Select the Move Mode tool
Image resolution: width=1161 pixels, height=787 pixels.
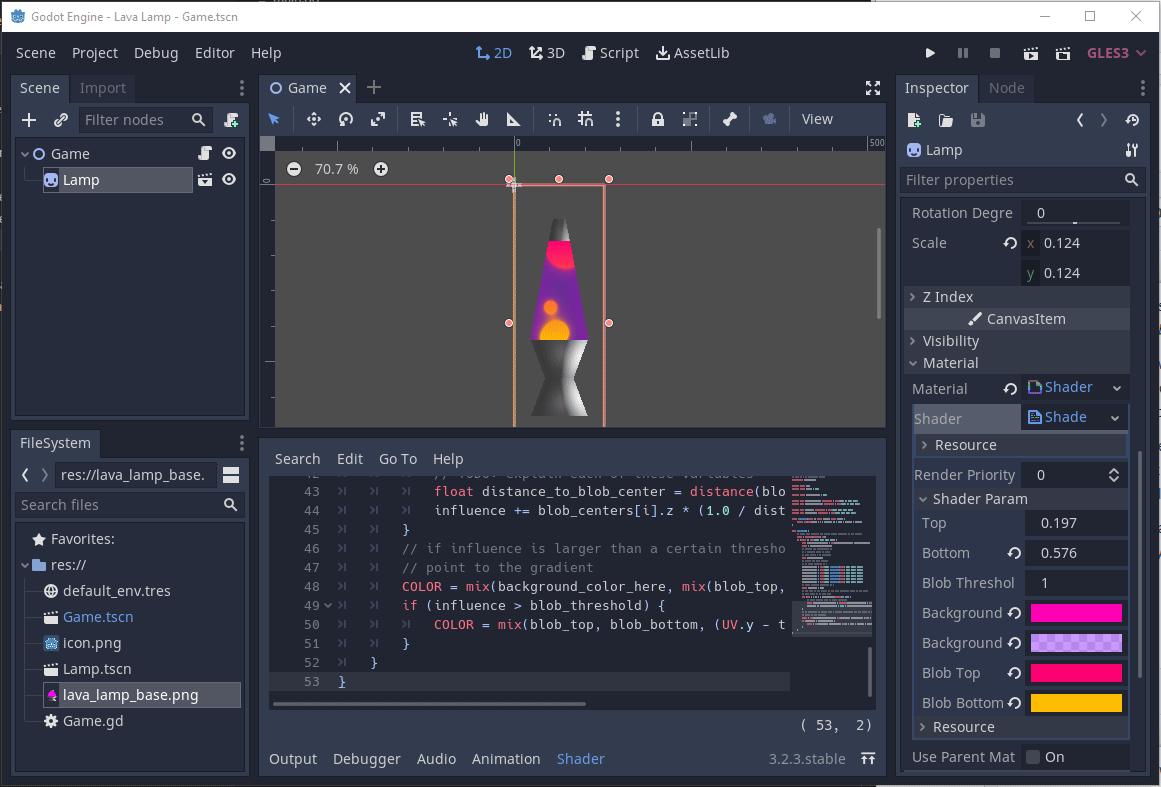coord(313,119)
